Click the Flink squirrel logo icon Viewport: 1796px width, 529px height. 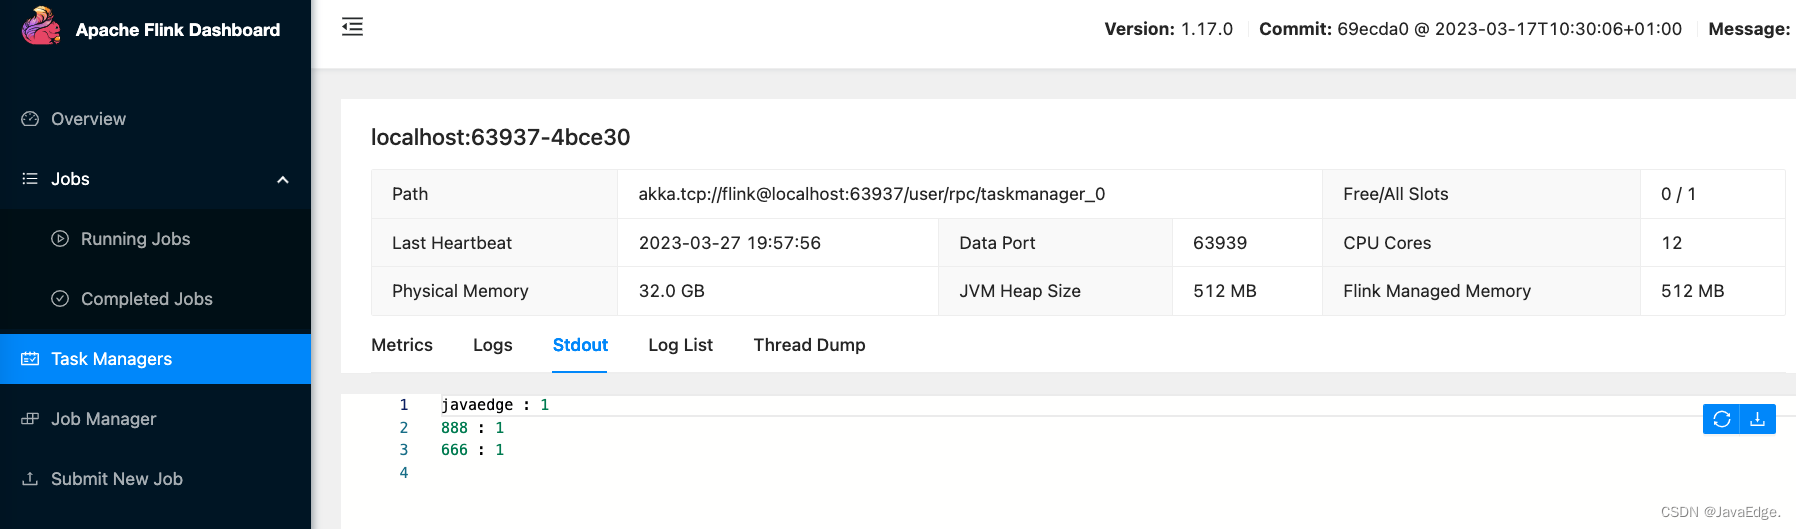point(41,27)
